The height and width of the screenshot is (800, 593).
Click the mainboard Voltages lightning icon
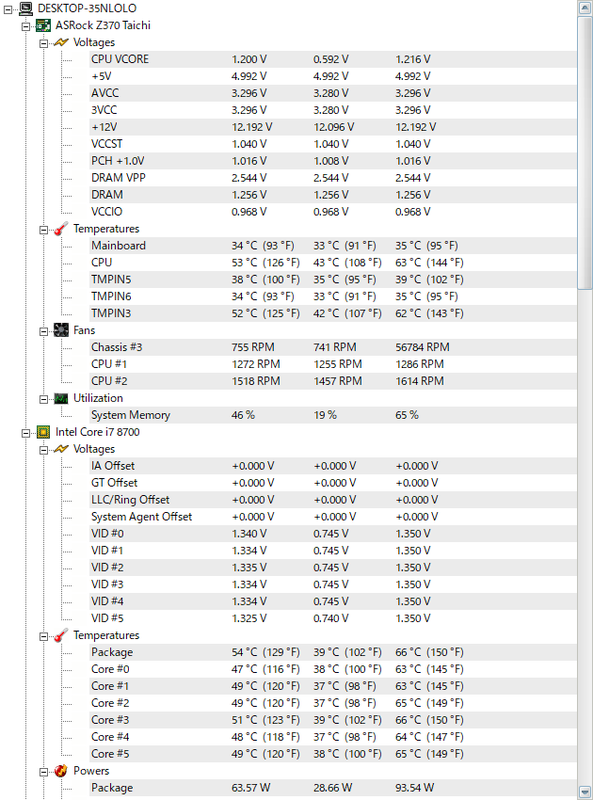[x=61, y=42]
